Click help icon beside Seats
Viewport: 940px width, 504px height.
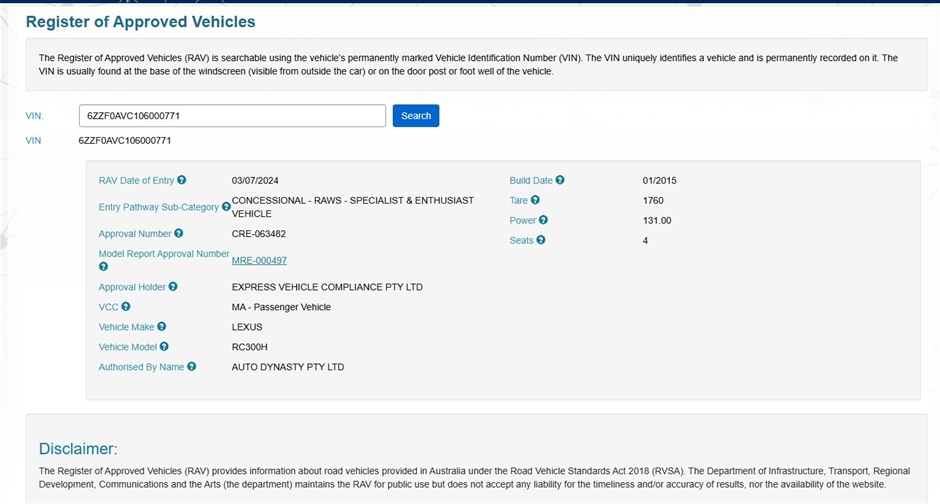coord(541,240)
